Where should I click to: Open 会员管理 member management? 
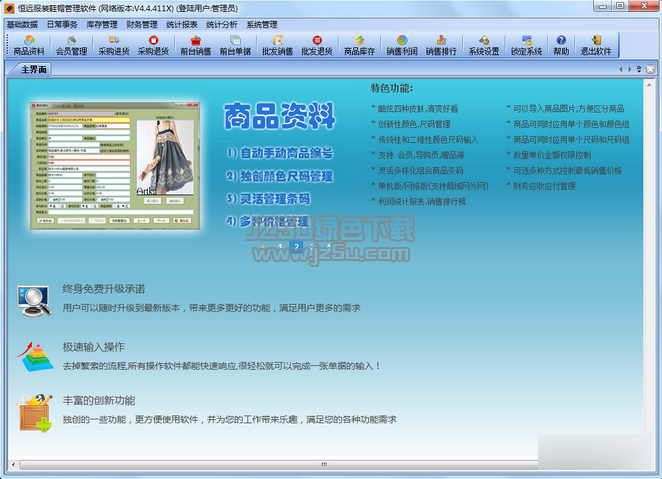coord(71,45)
